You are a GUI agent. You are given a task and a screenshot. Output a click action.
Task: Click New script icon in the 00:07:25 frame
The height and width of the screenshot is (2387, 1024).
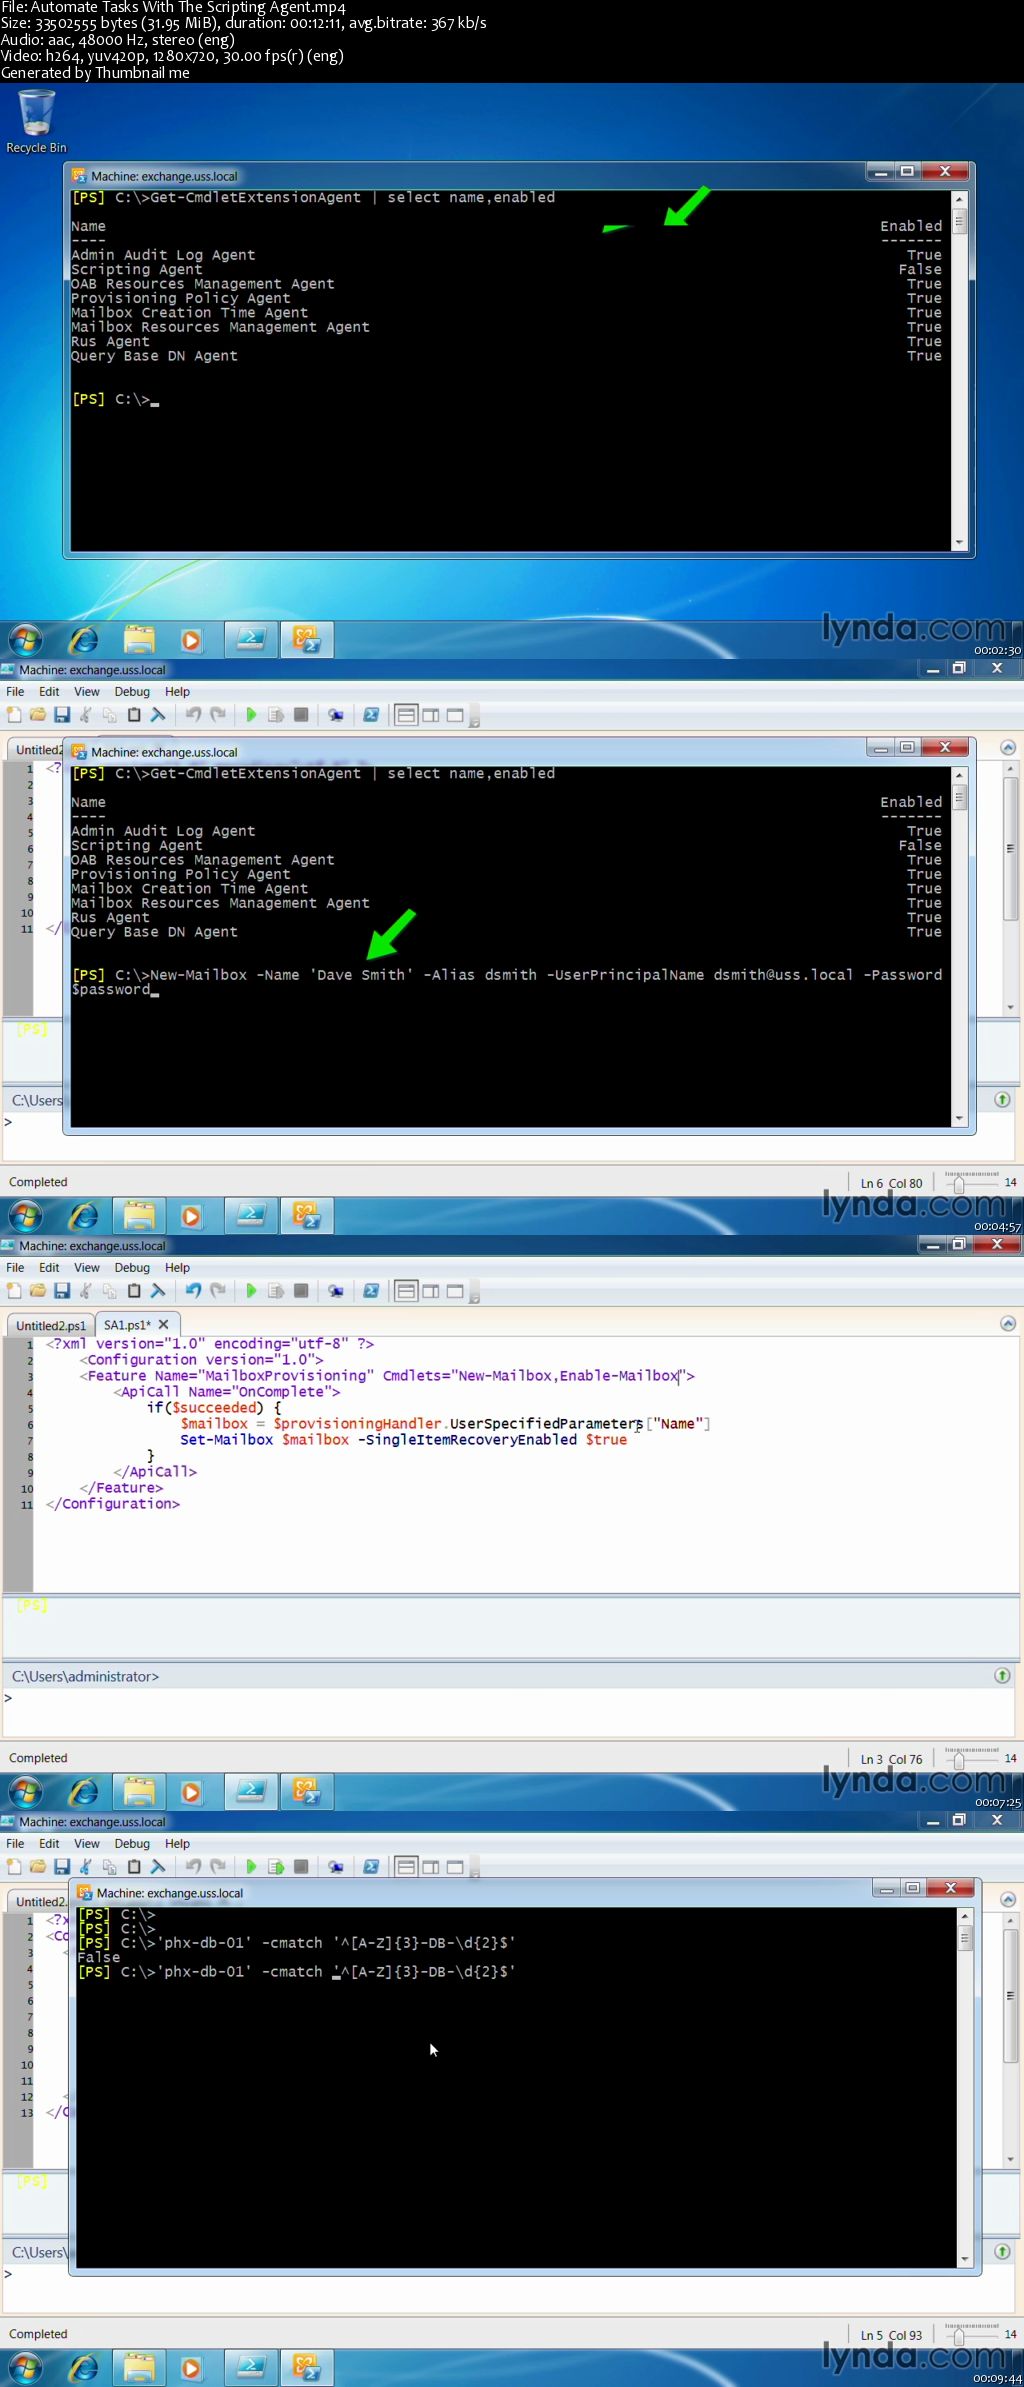14,1291
